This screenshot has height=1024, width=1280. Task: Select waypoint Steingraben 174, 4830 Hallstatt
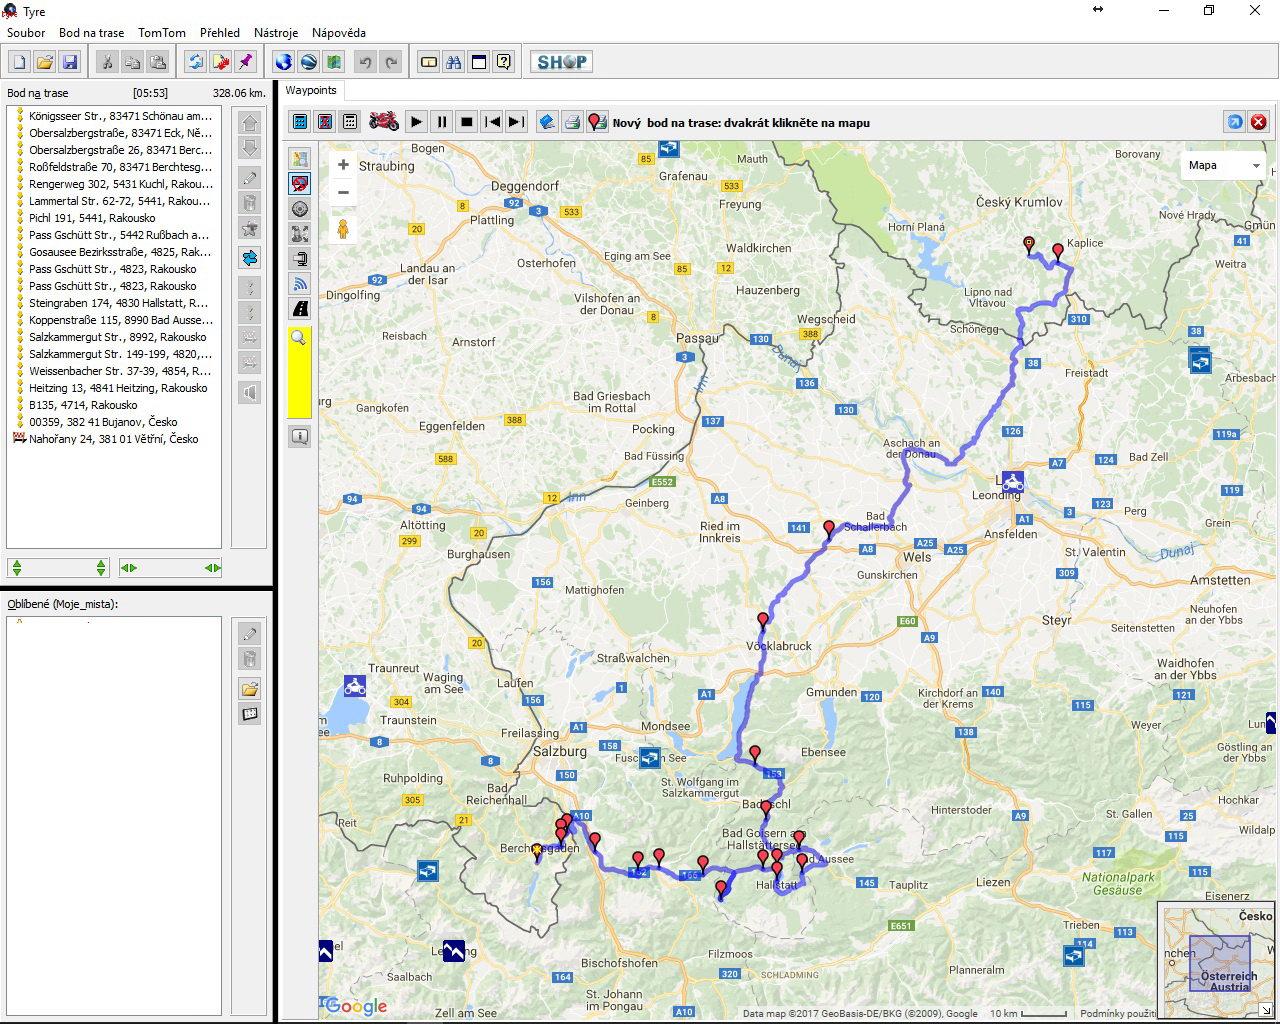(x=118, y=303)
